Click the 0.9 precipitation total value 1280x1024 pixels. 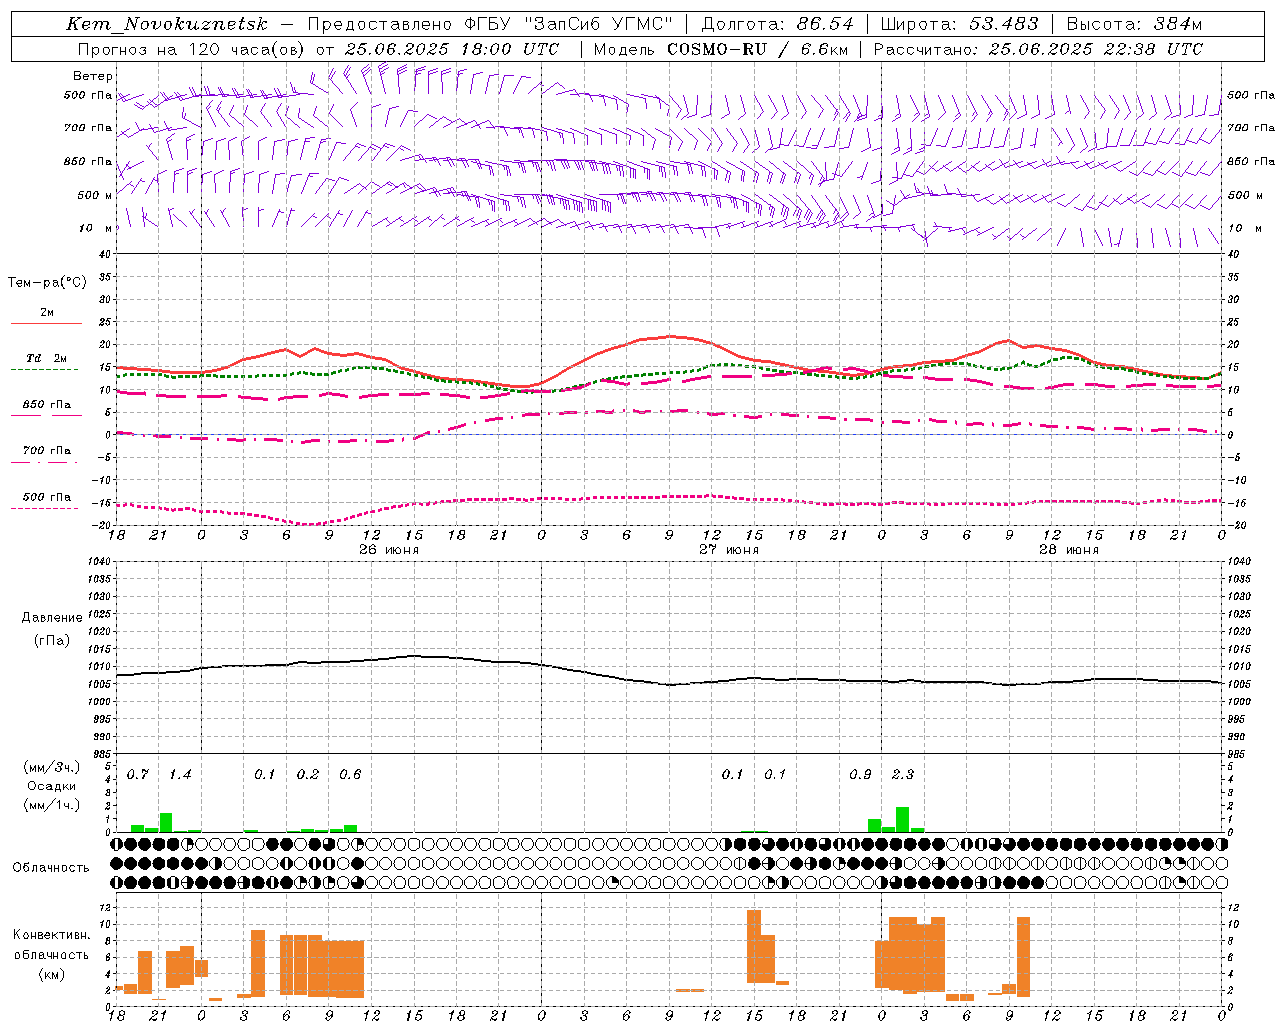click(860, 774)
